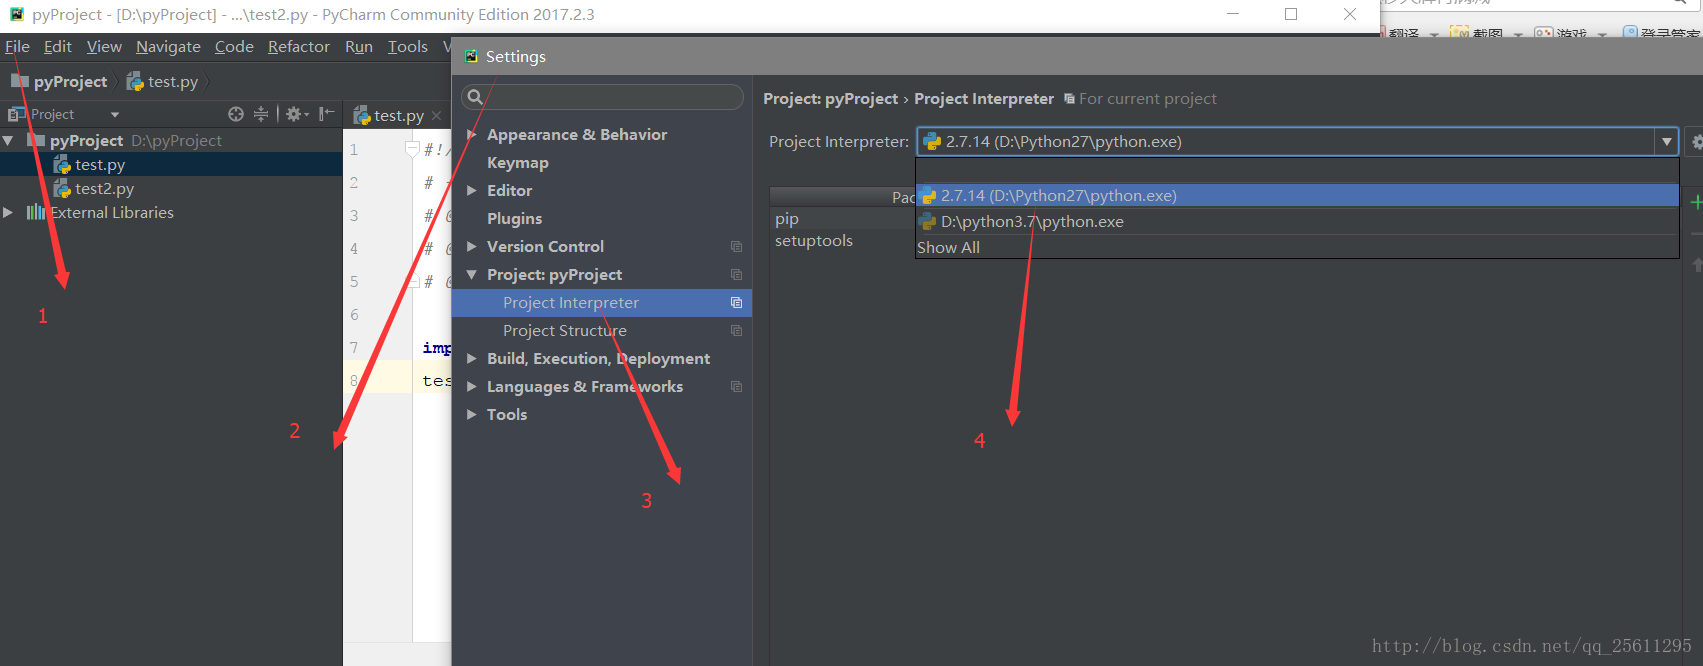
Task: Click project-level icon beside Languages & Frameworks
Action: [x=736, y=387]
